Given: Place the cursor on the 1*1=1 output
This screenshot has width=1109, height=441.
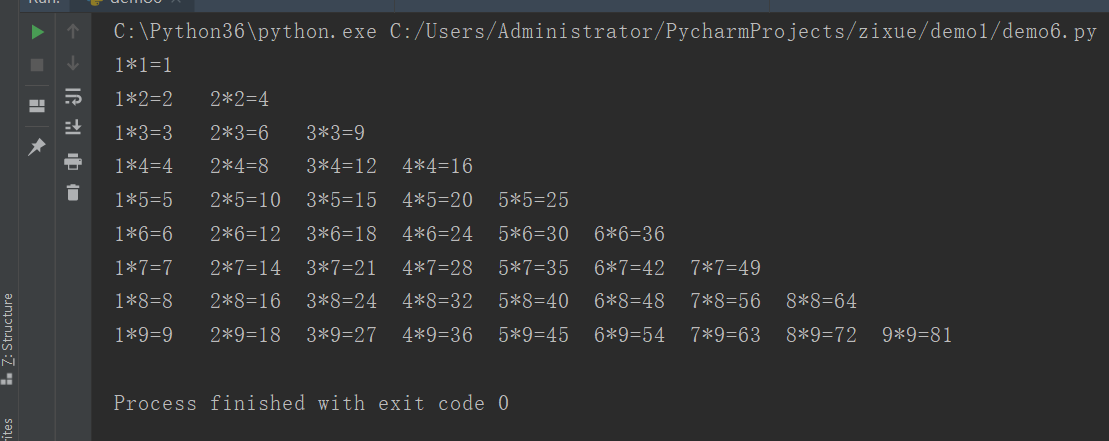Looking at the screenshot, I should tap(143, 66).
